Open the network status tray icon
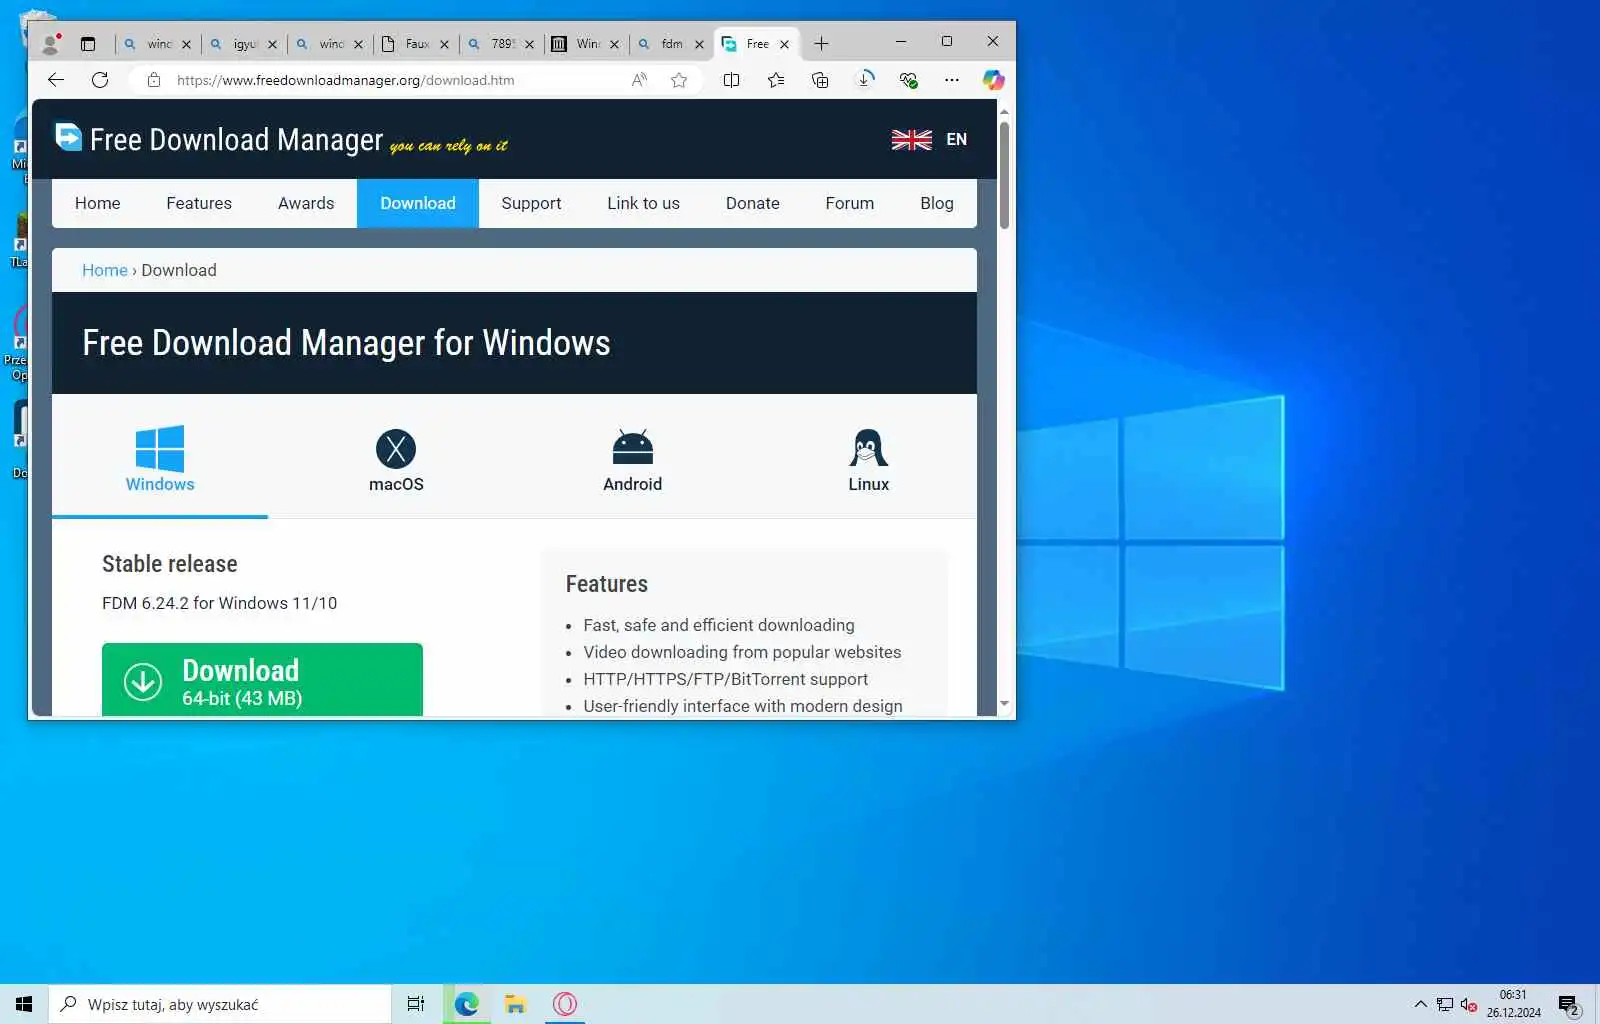Viewport: 1600px width, 1024px height. tap(1445, 1004)
